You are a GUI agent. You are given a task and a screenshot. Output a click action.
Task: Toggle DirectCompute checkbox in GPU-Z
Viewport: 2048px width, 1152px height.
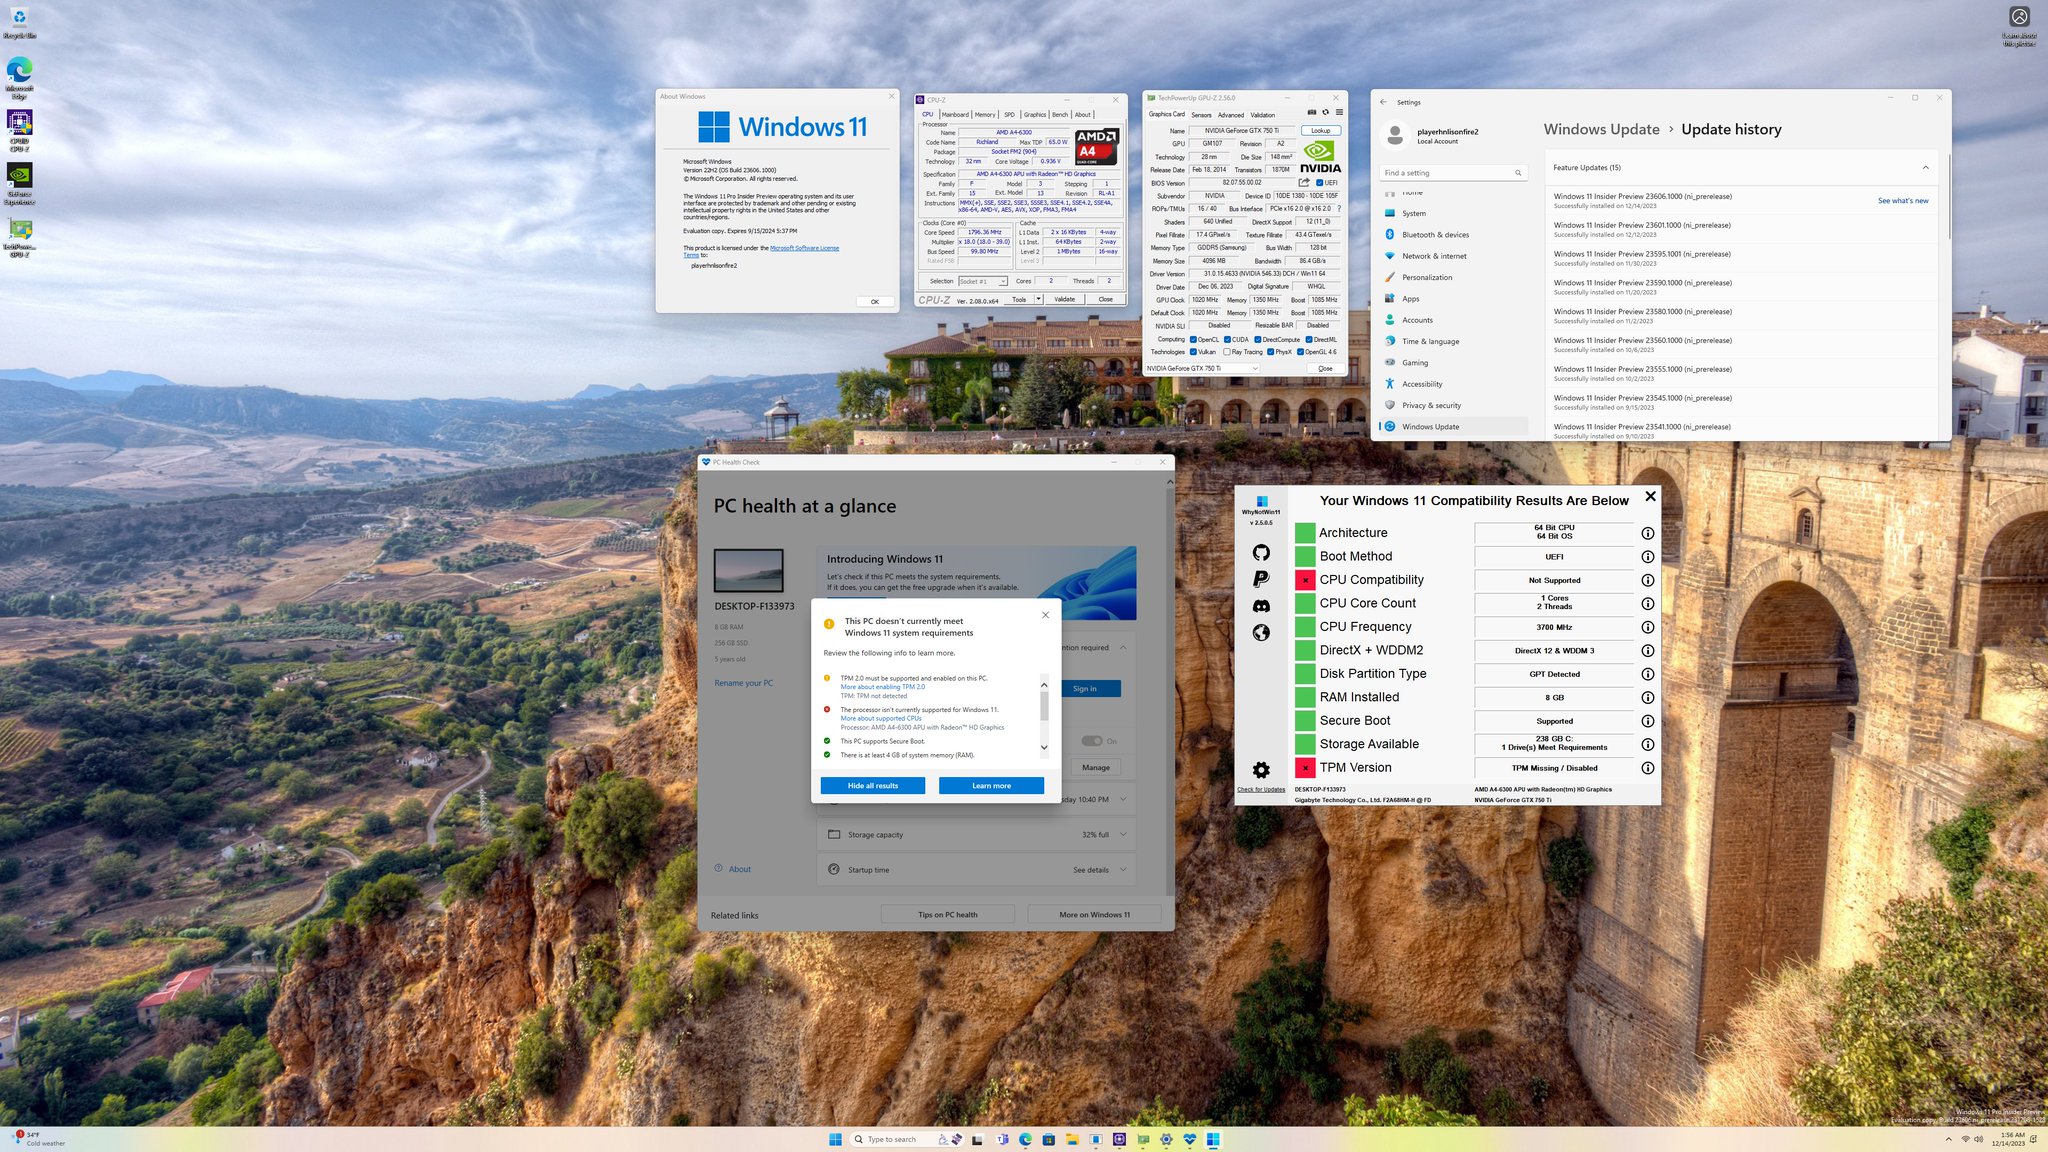click(1258, 339)
